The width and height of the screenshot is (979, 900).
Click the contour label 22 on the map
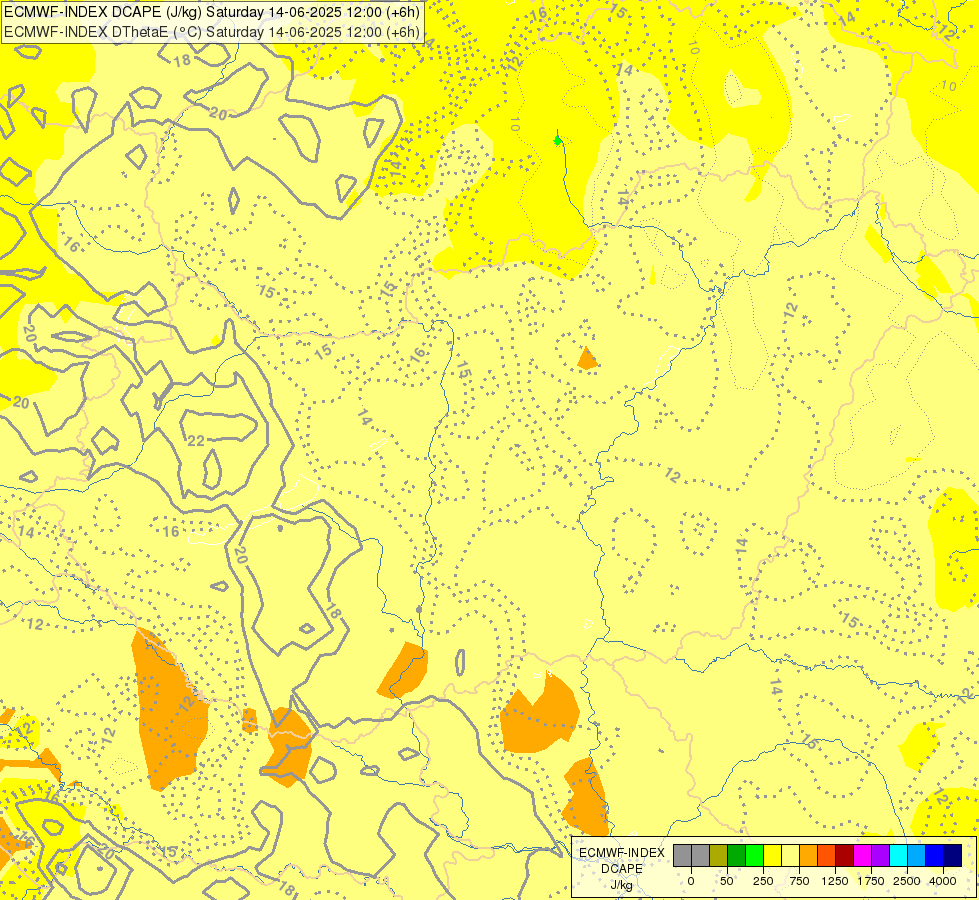coord(196,441)
